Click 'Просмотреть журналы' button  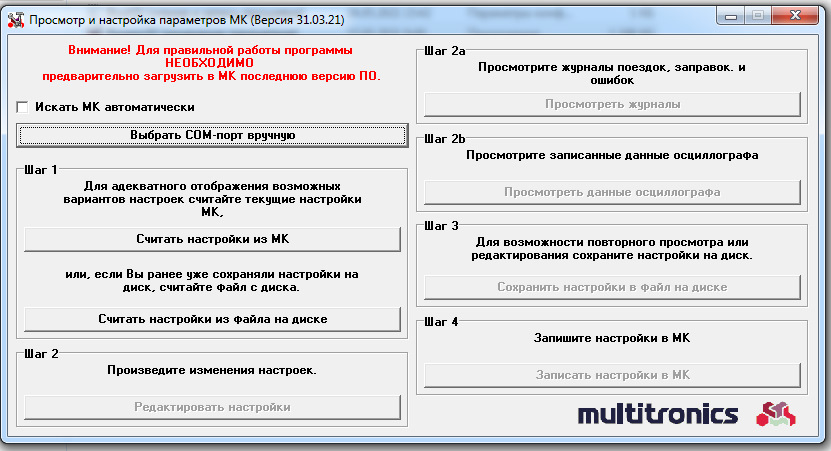pos(612,104)
